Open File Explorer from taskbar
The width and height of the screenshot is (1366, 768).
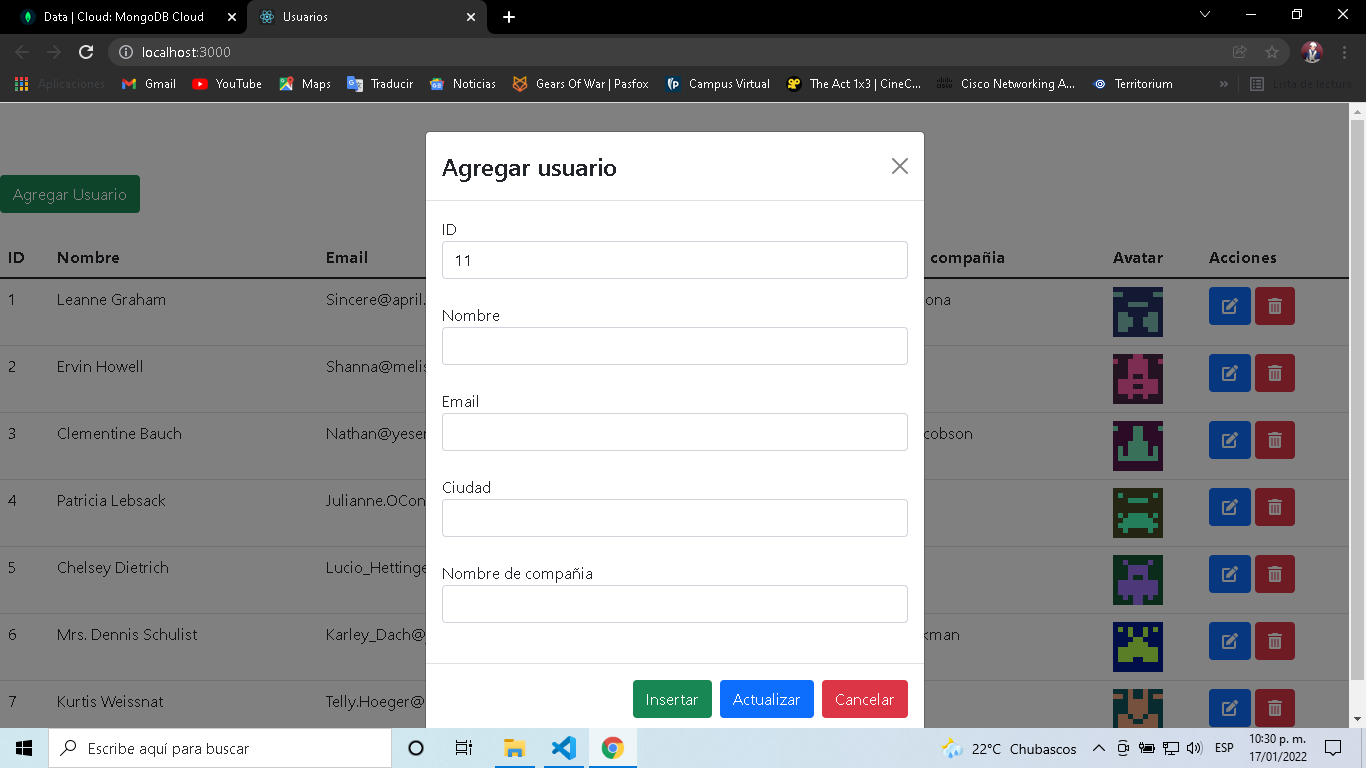(x=514, y=748)
